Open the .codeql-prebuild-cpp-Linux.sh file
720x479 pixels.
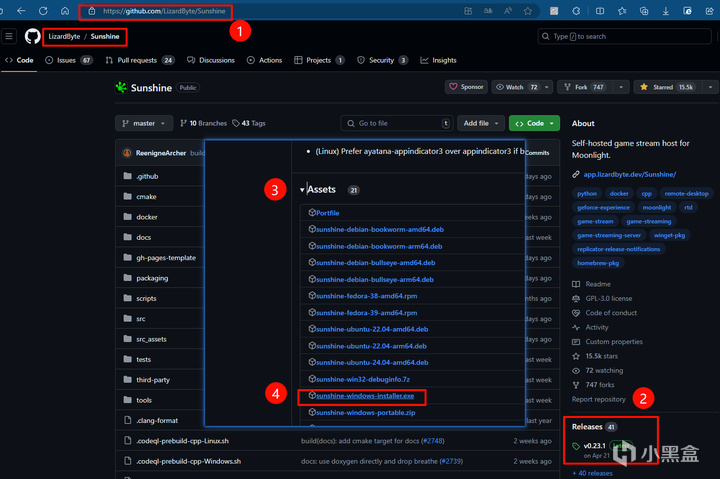(182, 441)
